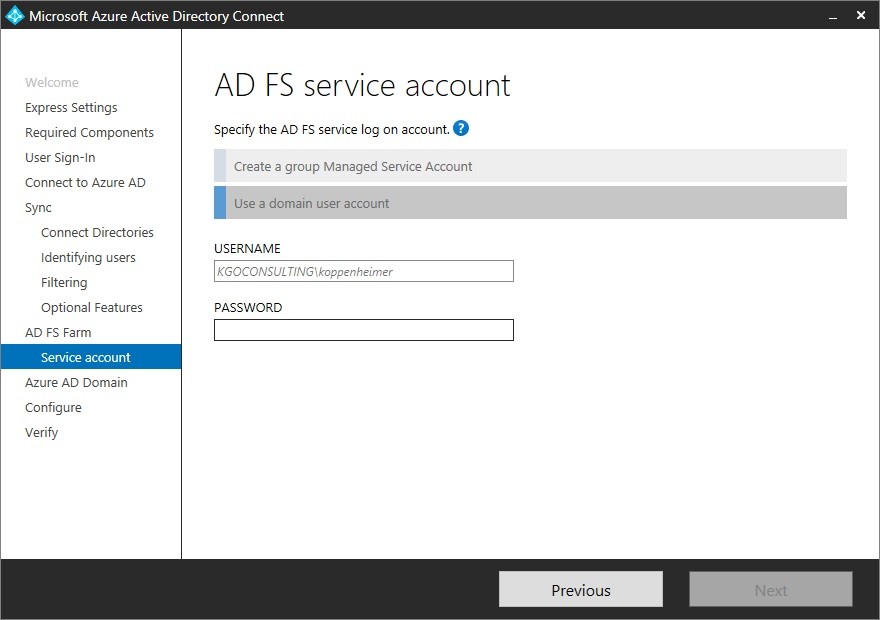Open the Express Settings step

(71, 108)
